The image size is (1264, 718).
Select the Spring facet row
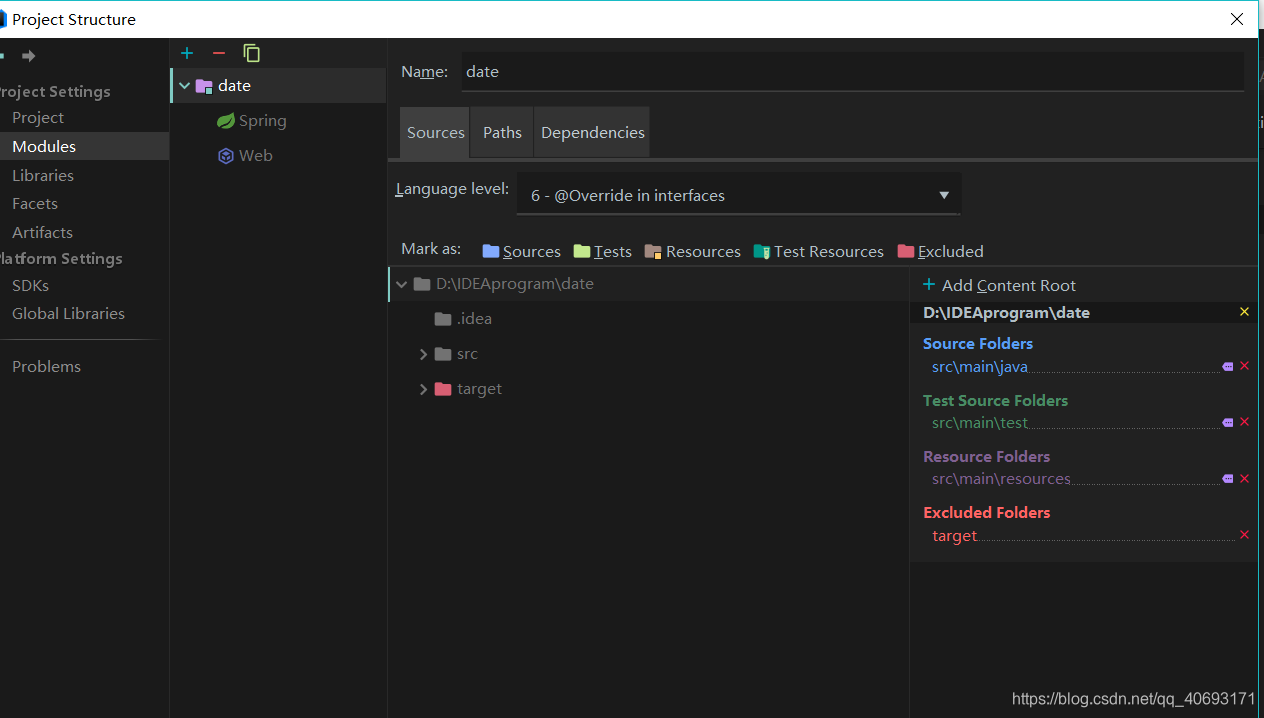coord(279,121)
